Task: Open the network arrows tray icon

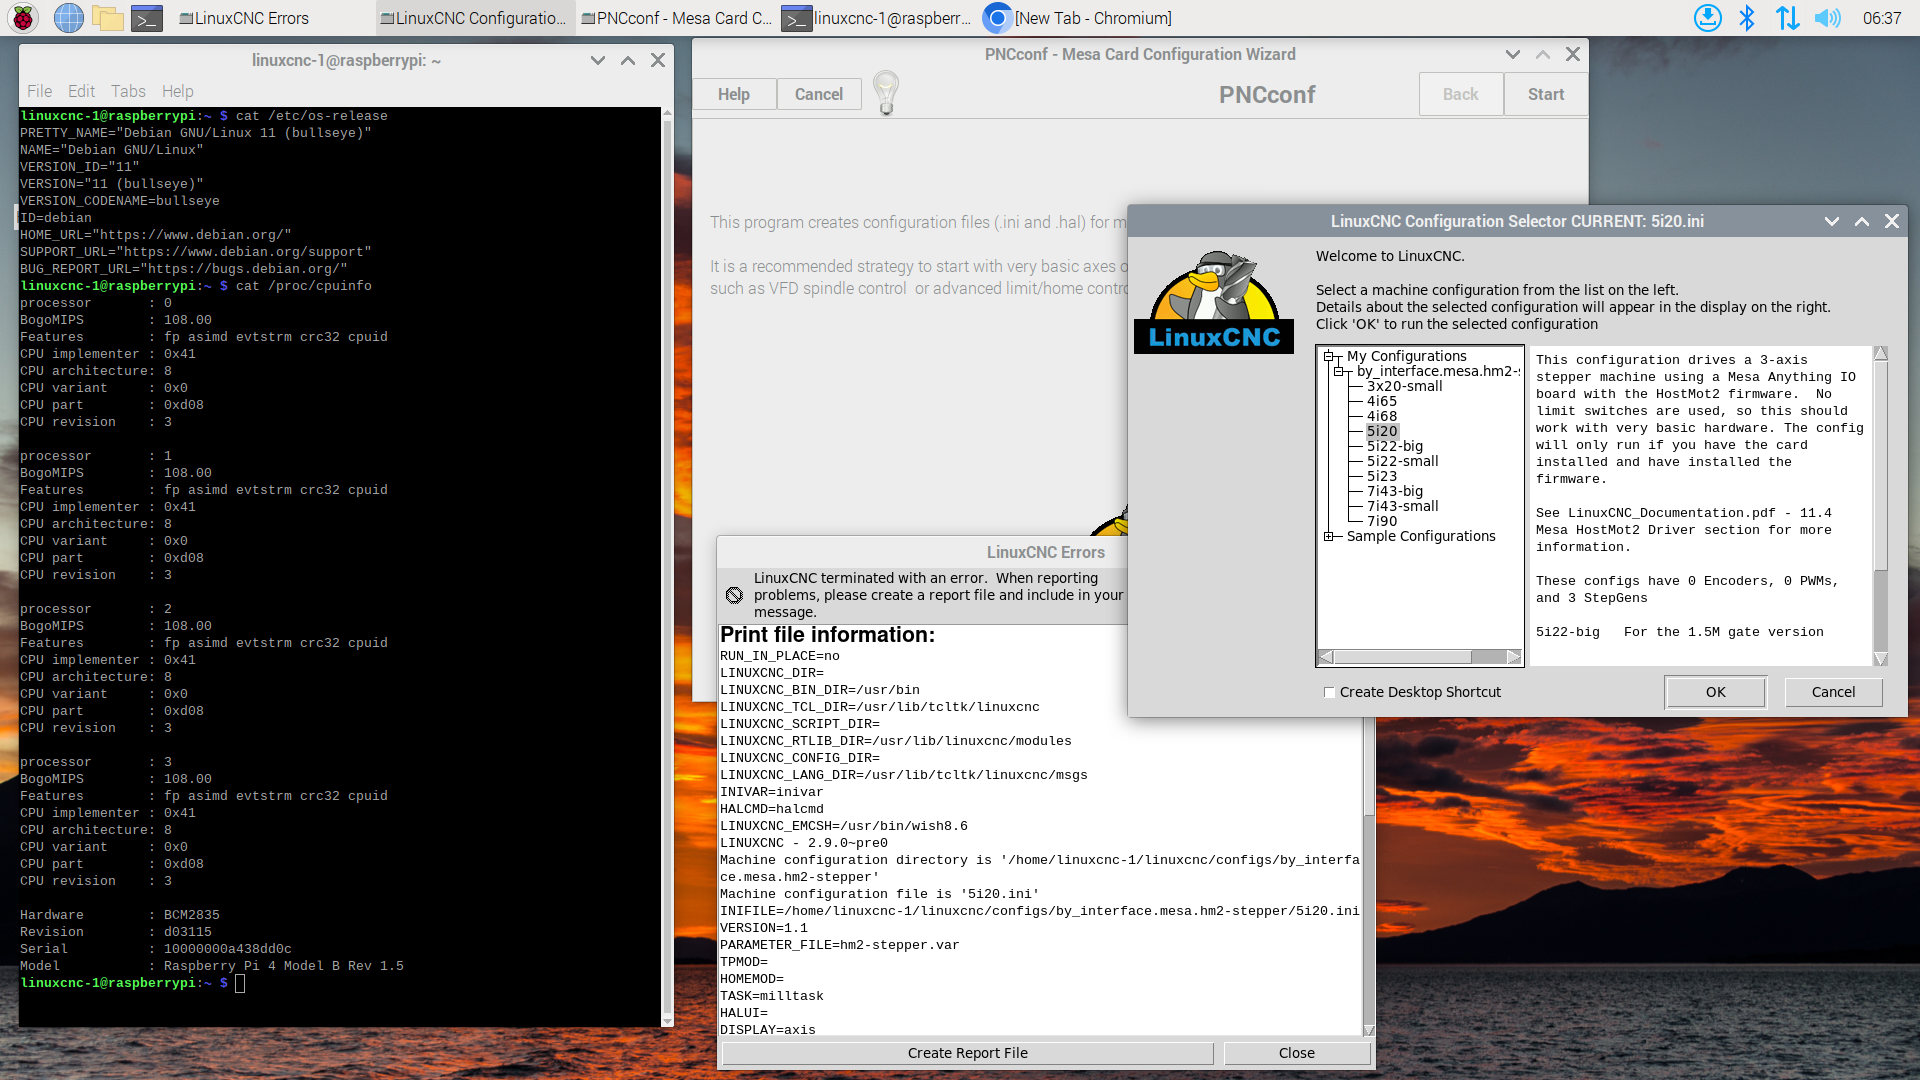Action: (x=1787, y=18)
